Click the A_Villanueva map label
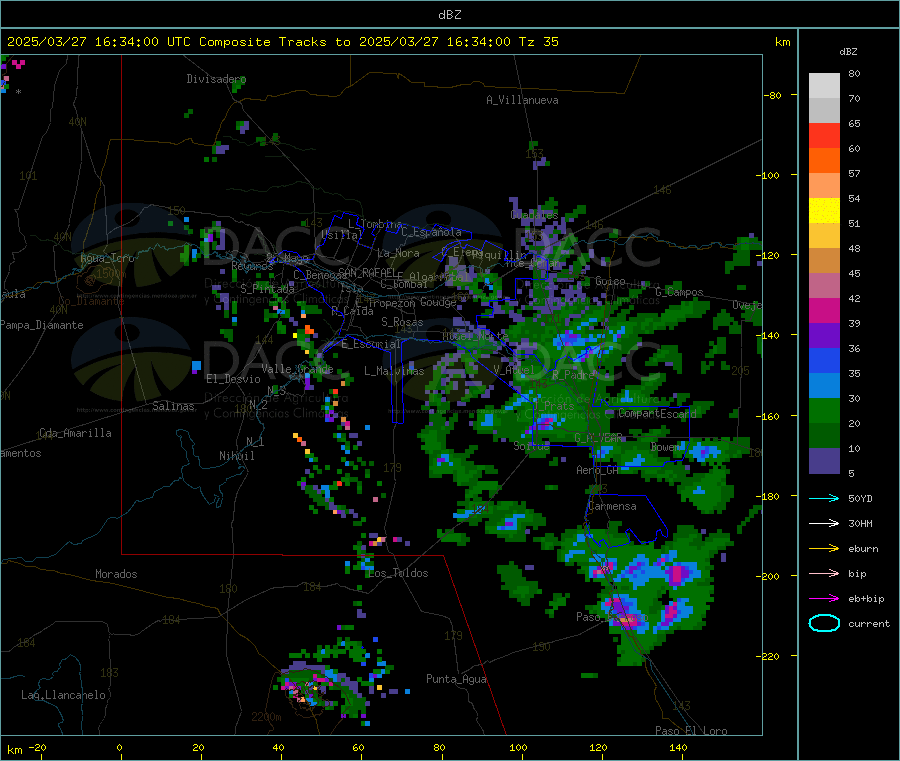900x761 pixels. coord(522,100)
